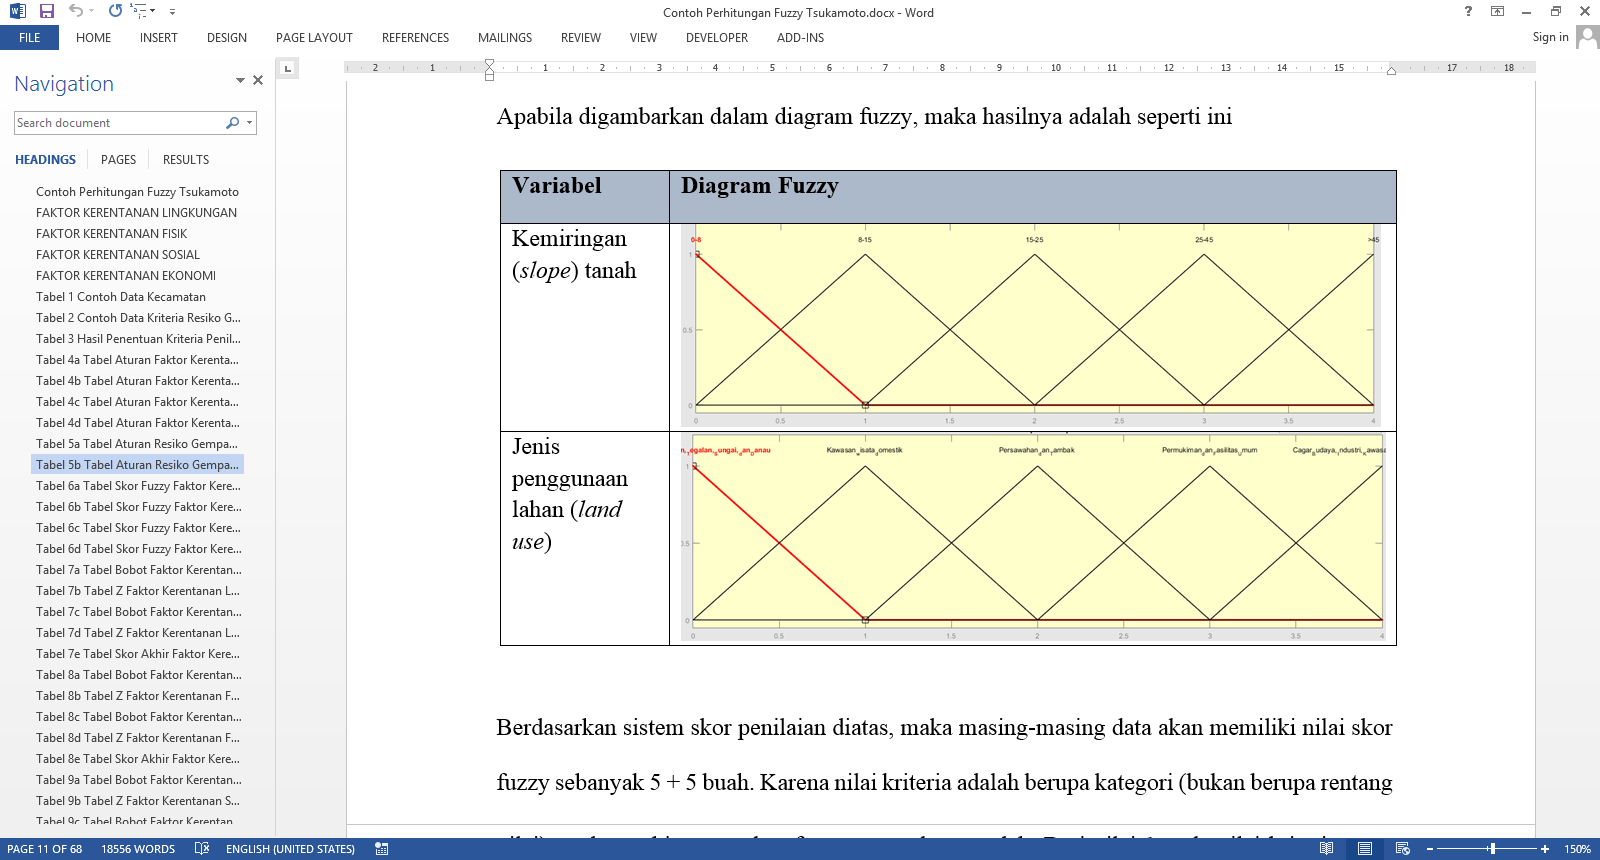This screenshot has height=860, width=1600.
Task: Toggle Print Layout view in status bar
Action: pos(1365,849)
